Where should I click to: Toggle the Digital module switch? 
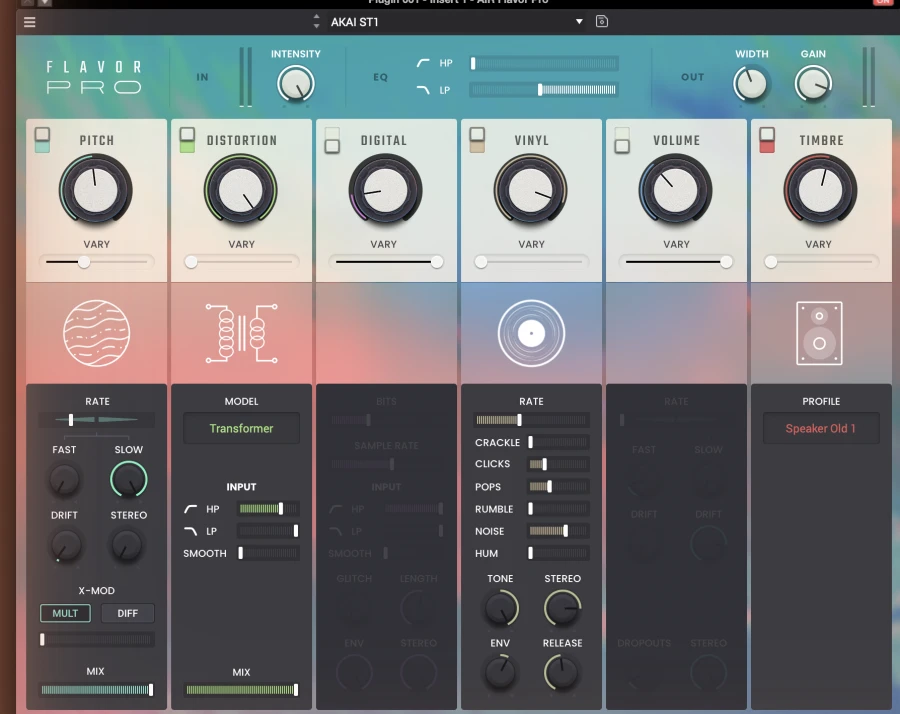(332, 140)
